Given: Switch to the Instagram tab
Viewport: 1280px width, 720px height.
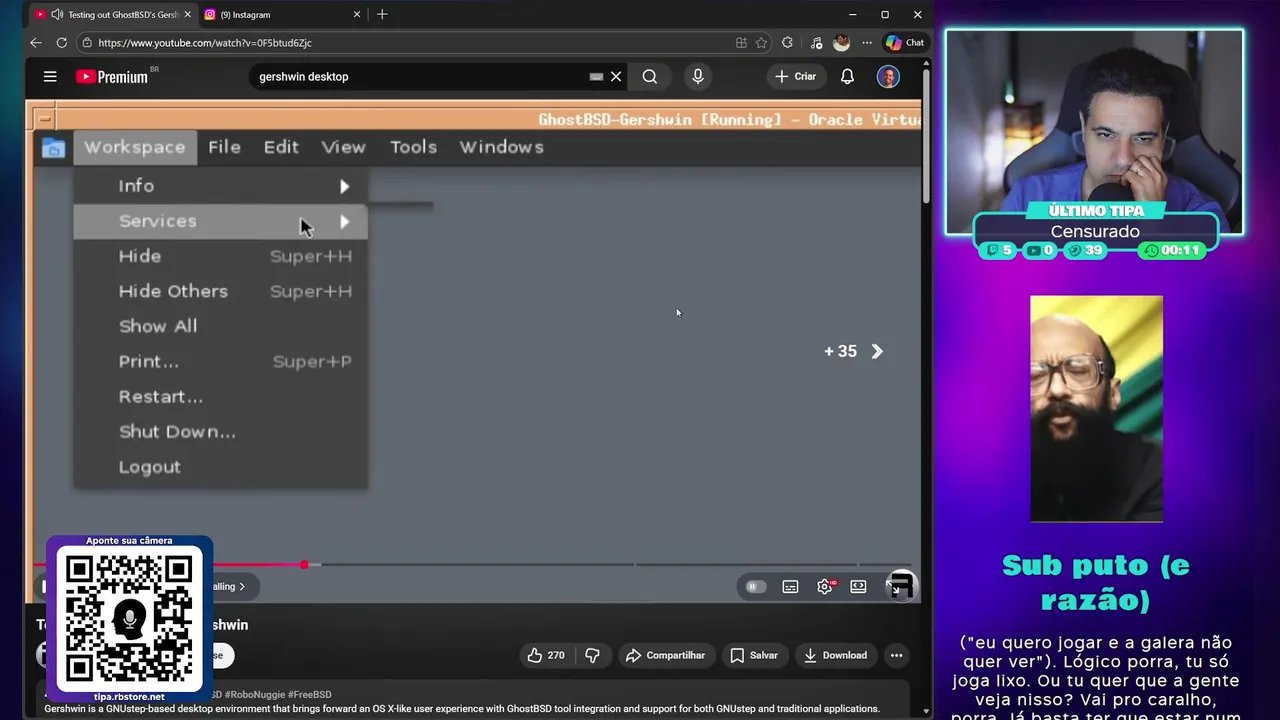Looking at the screenshot, I should [282, 15].
